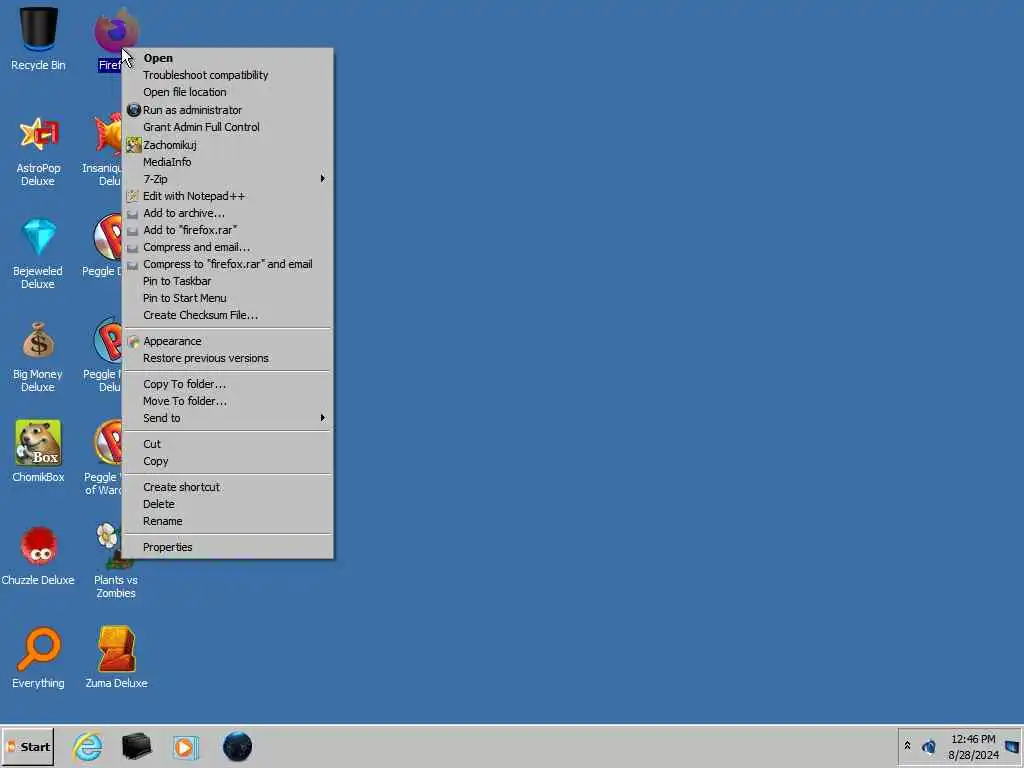Choose Copy To folder...
1024x768 pixels.
(x=227, y=384)
